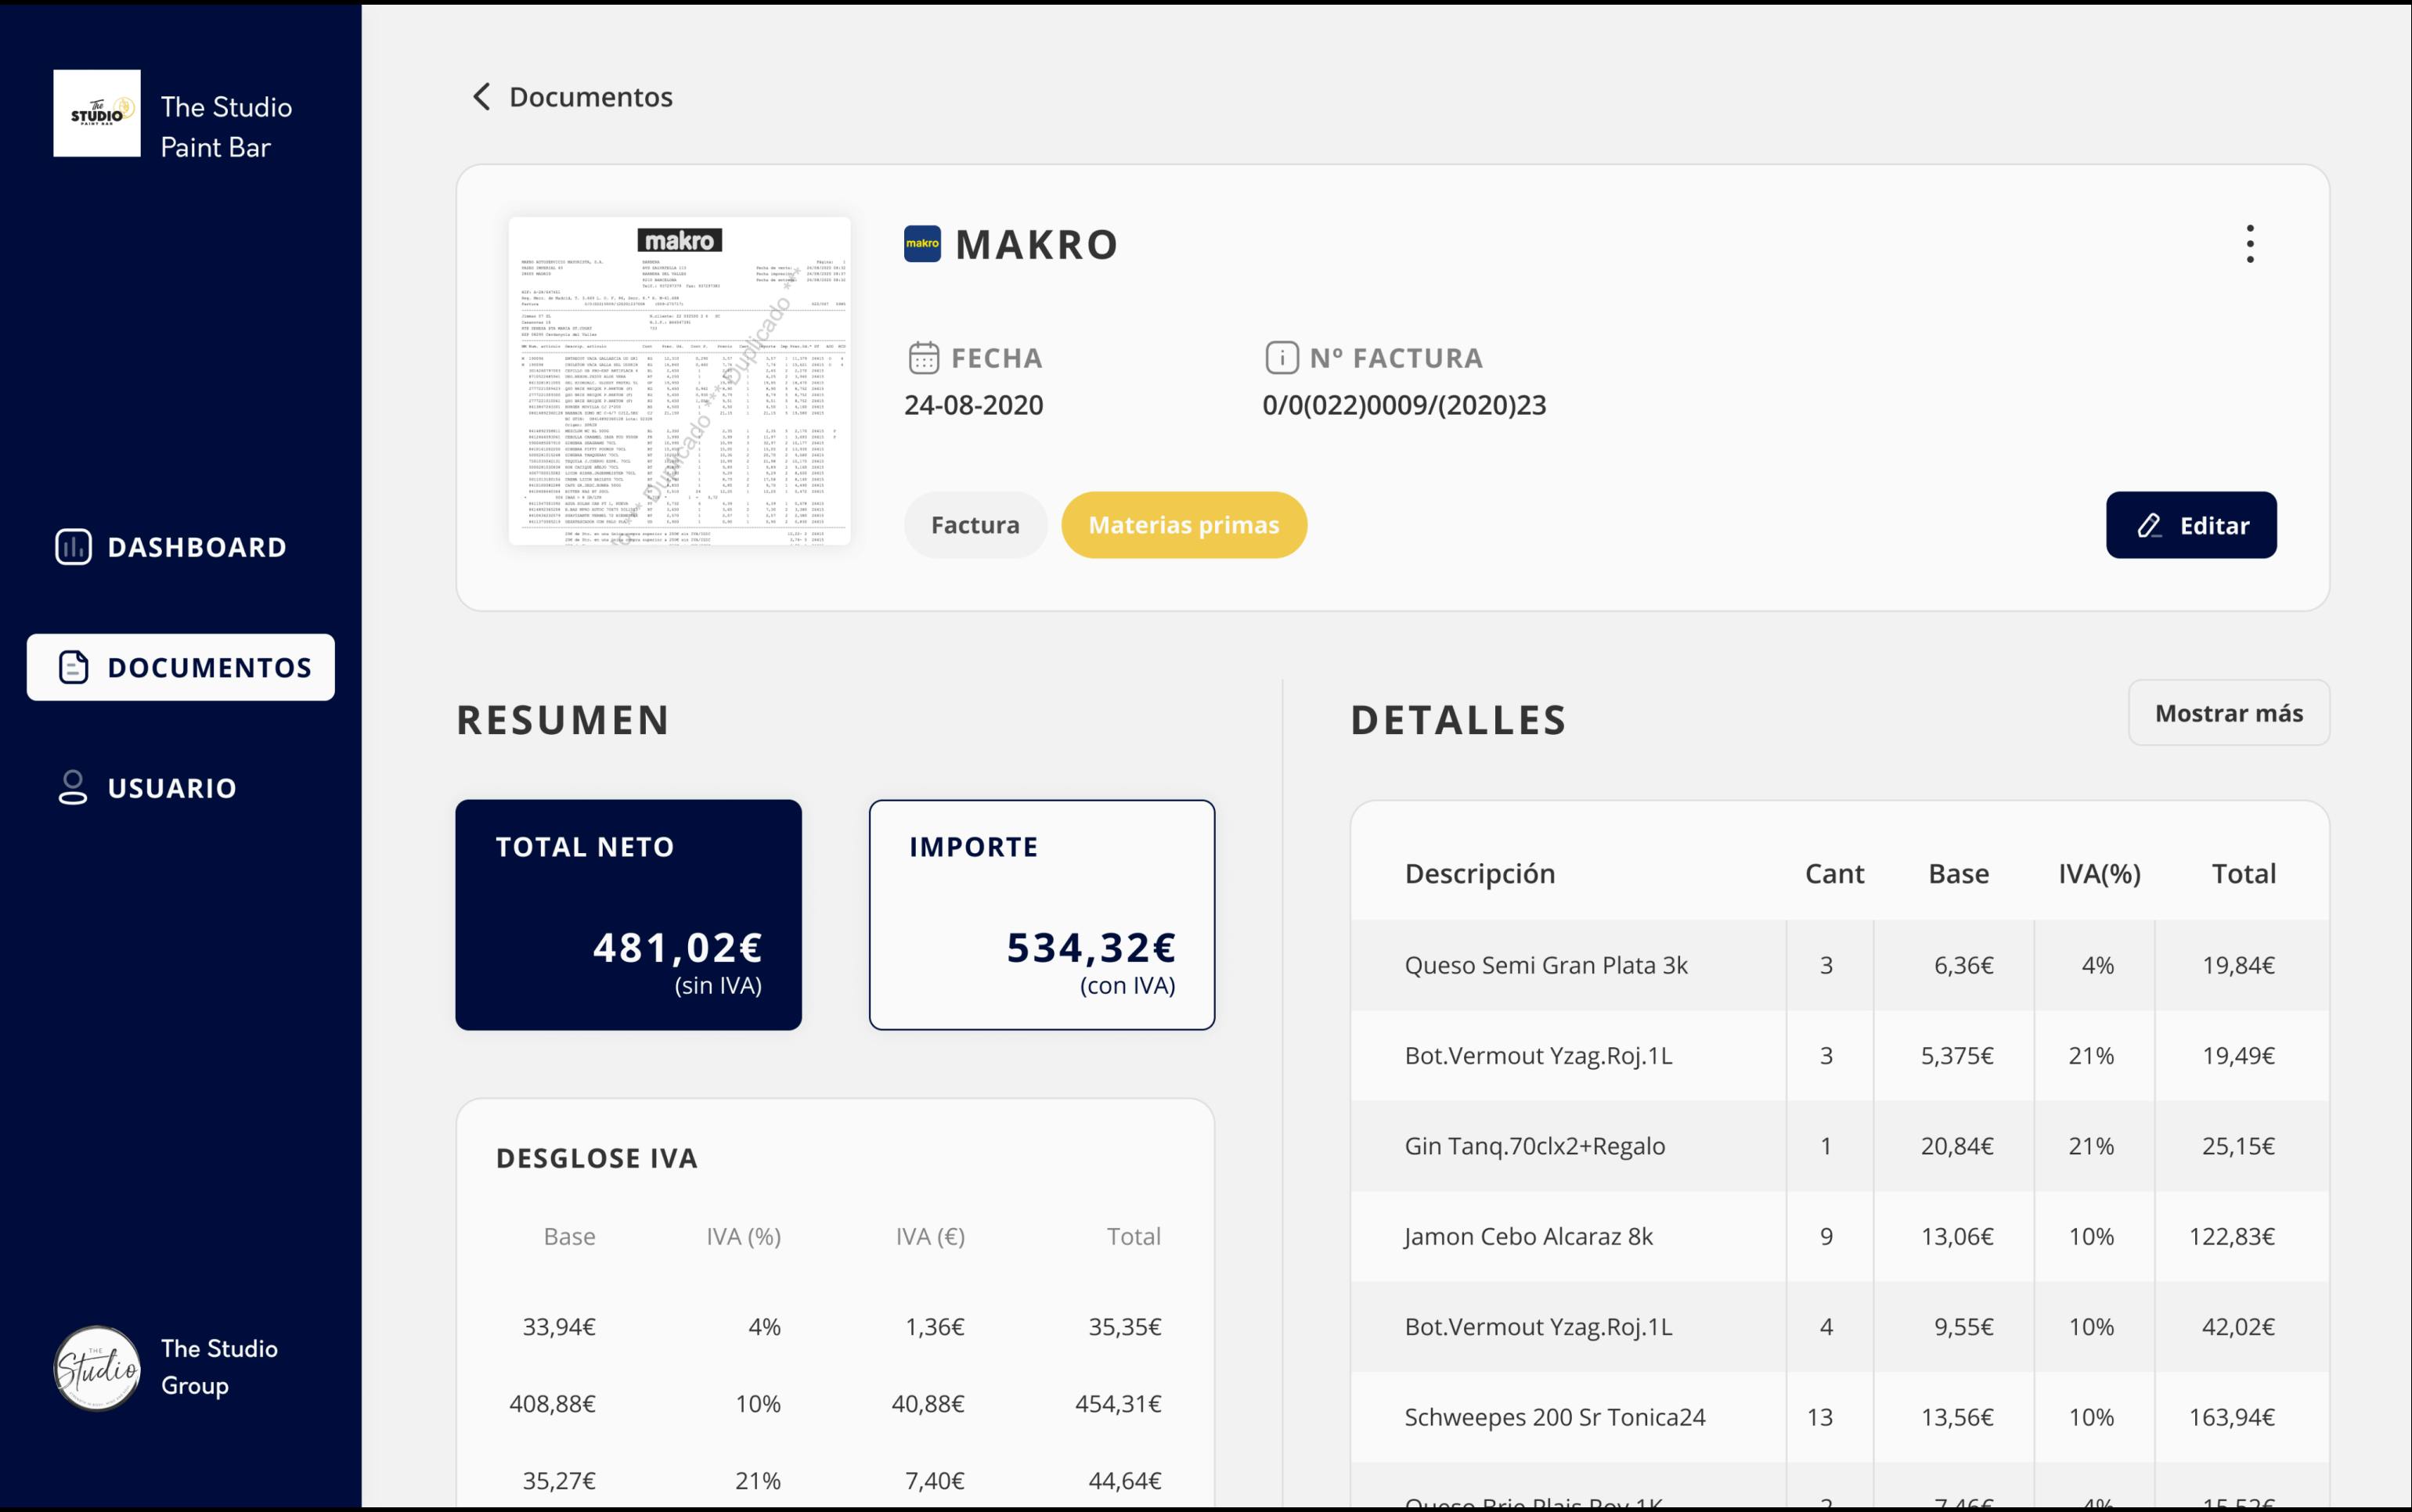The width and height of the screenshot is (2412, 1512).
Task: Click The Studio Group round logo
Action: click(x=97, y=1368)
